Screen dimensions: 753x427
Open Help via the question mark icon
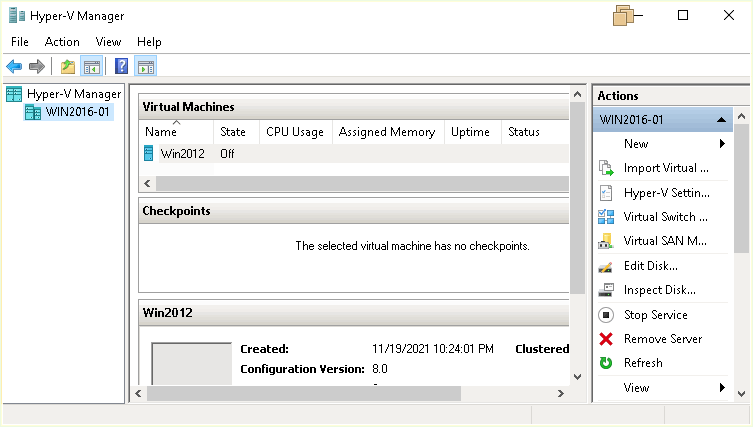(121, 67)
